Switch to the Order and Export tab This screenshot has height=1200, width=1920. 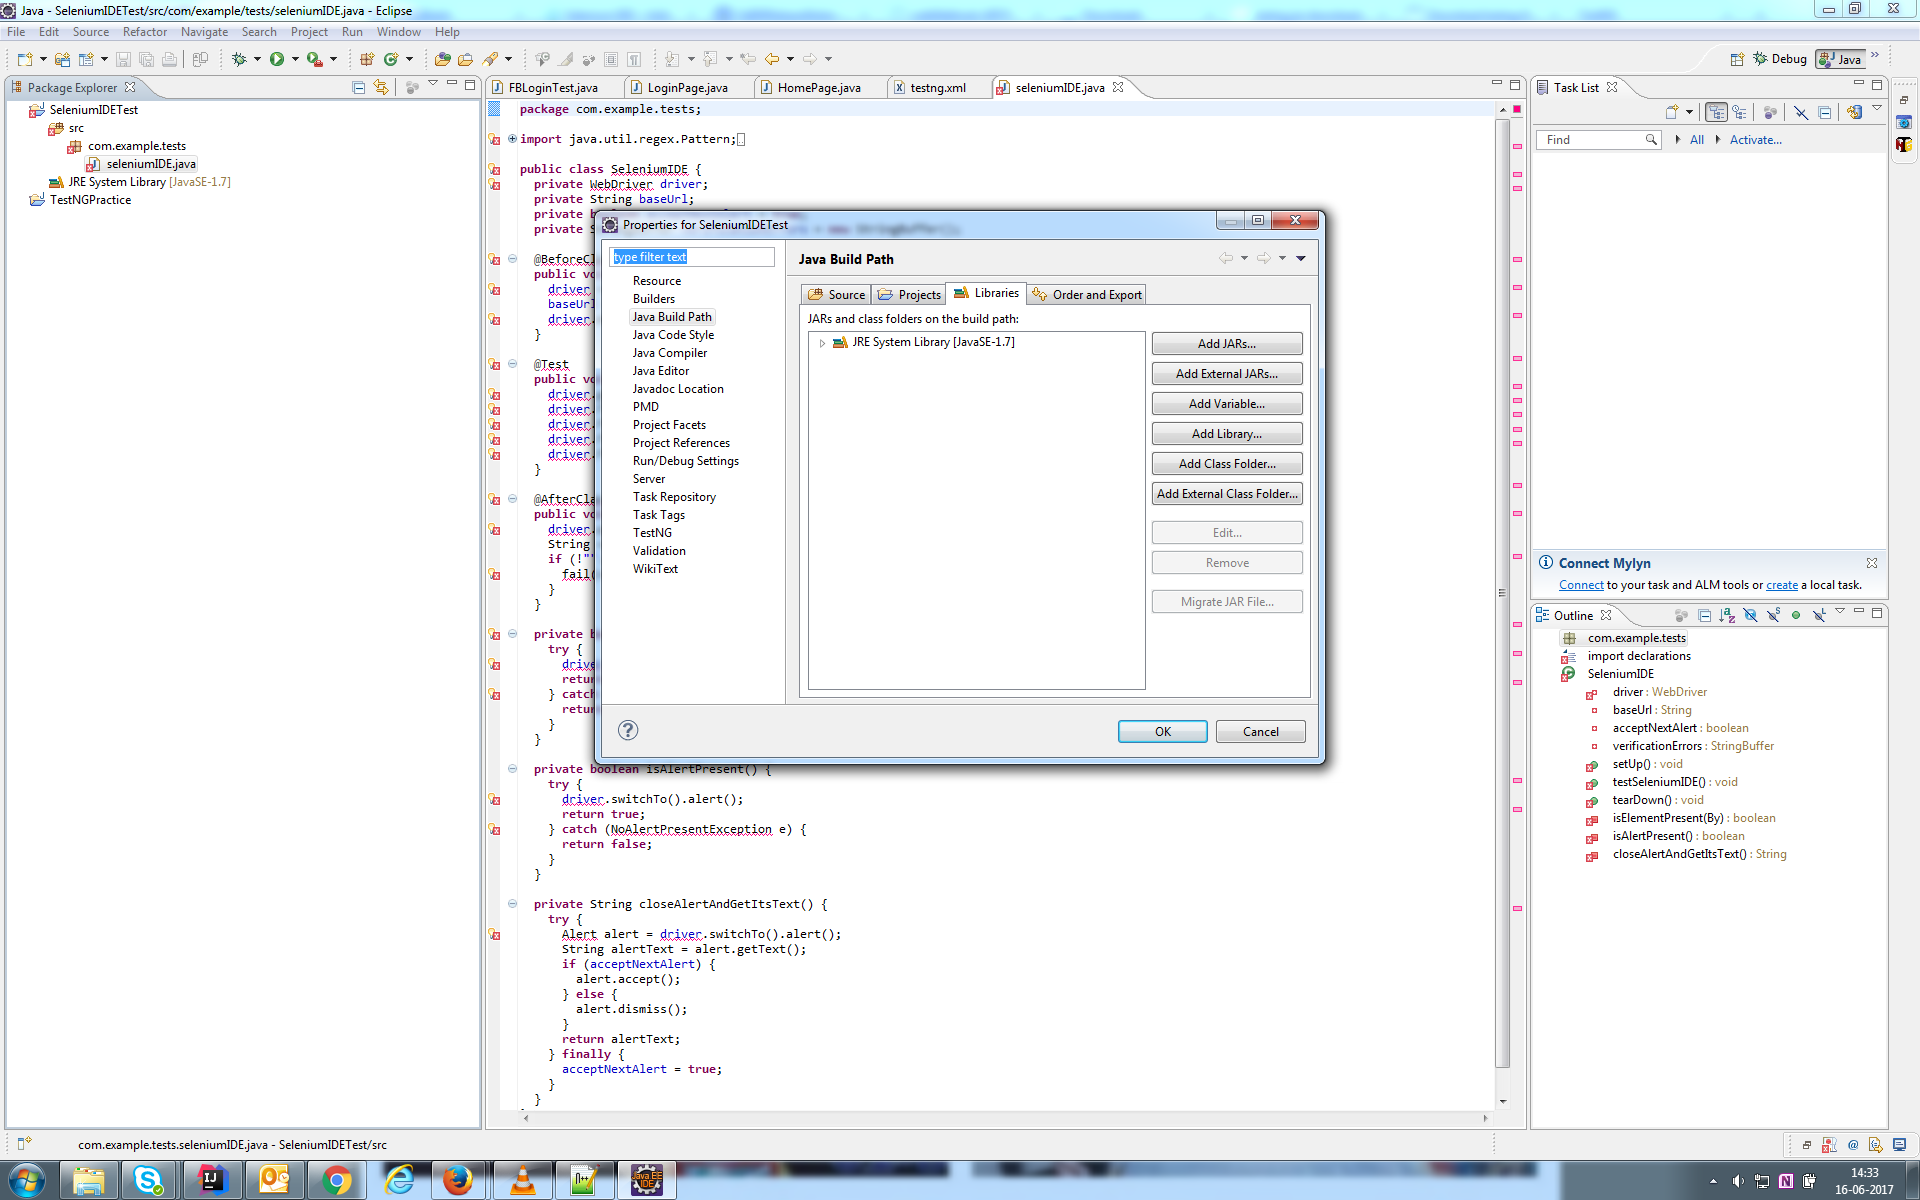[1087, 294]
